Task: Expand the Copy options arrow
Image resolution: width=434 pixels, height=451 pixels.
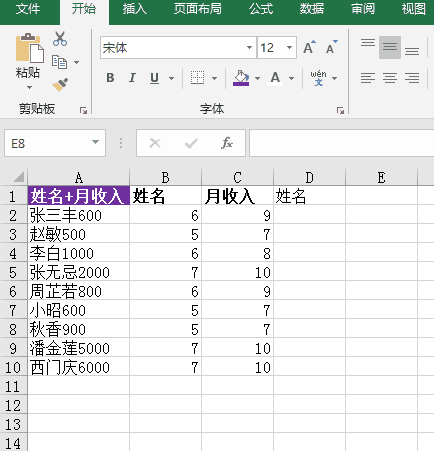Action: (x=76, y=62)
